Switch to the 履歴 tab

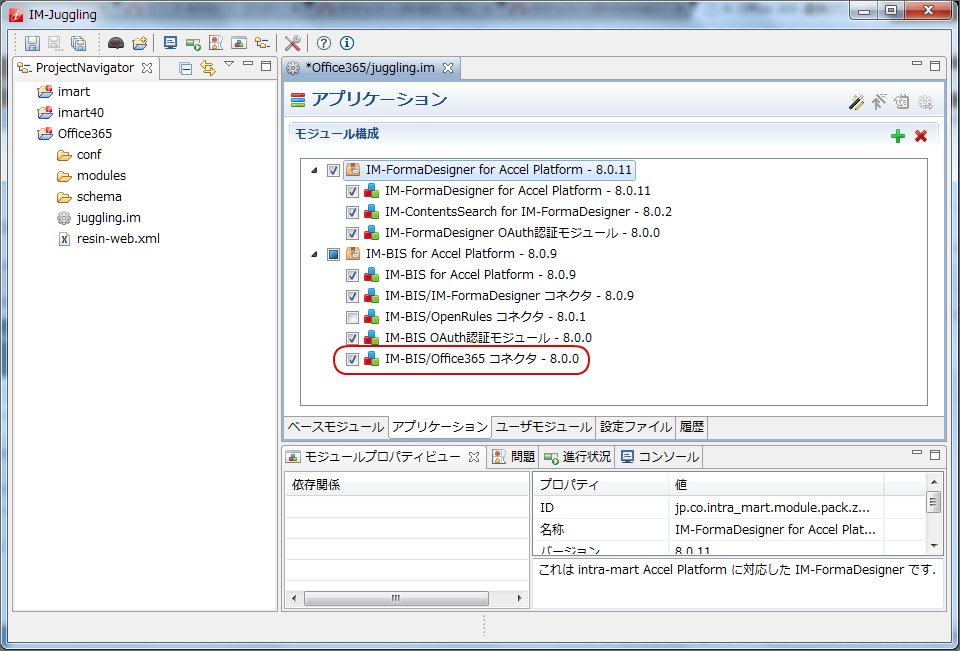692,427
